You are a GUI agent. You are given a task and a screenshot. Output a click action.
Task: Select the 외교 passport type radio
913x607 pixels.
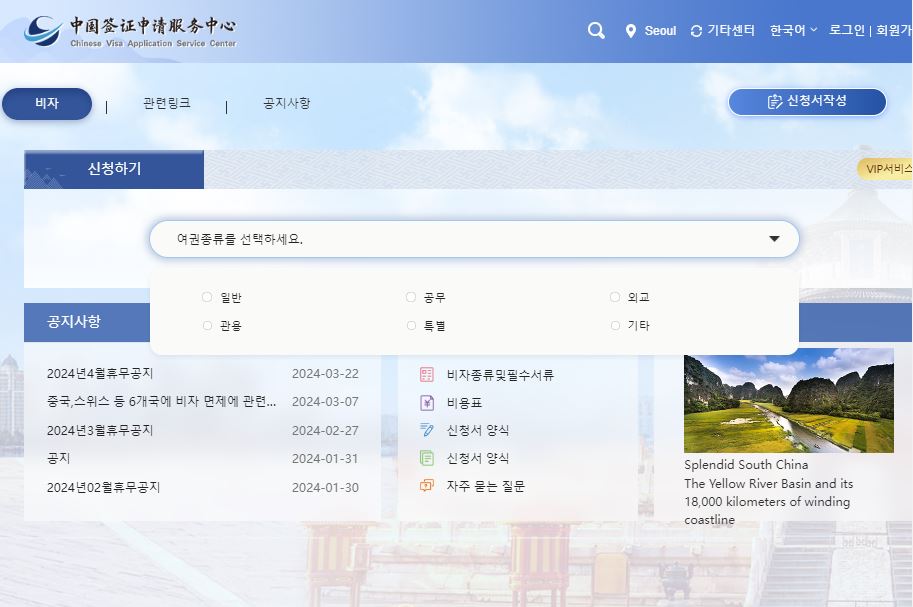point(615,297)
